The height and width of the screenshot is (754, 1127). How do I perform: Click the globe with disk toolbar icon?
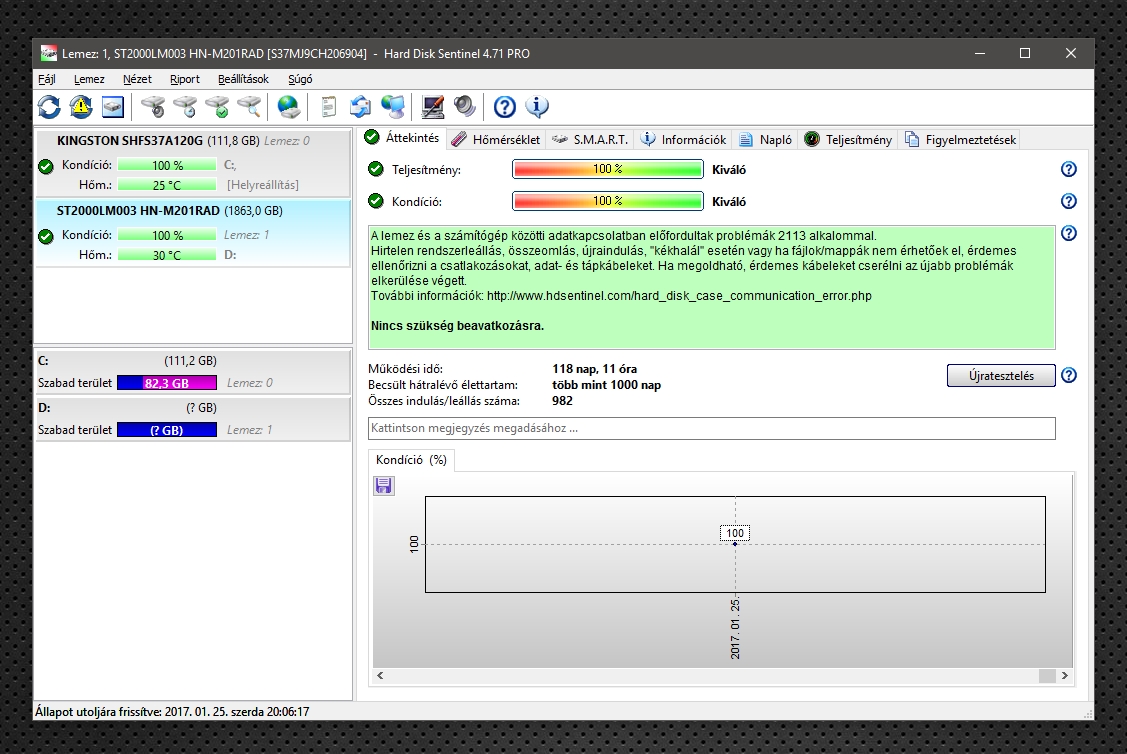[289, 107]
